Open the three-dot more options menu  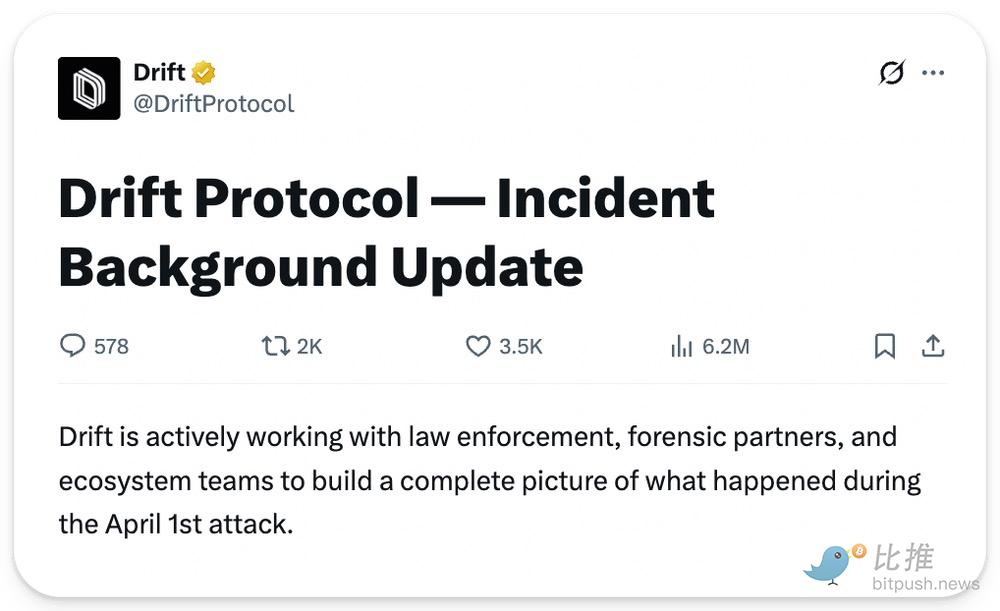(x=933, y=73)
